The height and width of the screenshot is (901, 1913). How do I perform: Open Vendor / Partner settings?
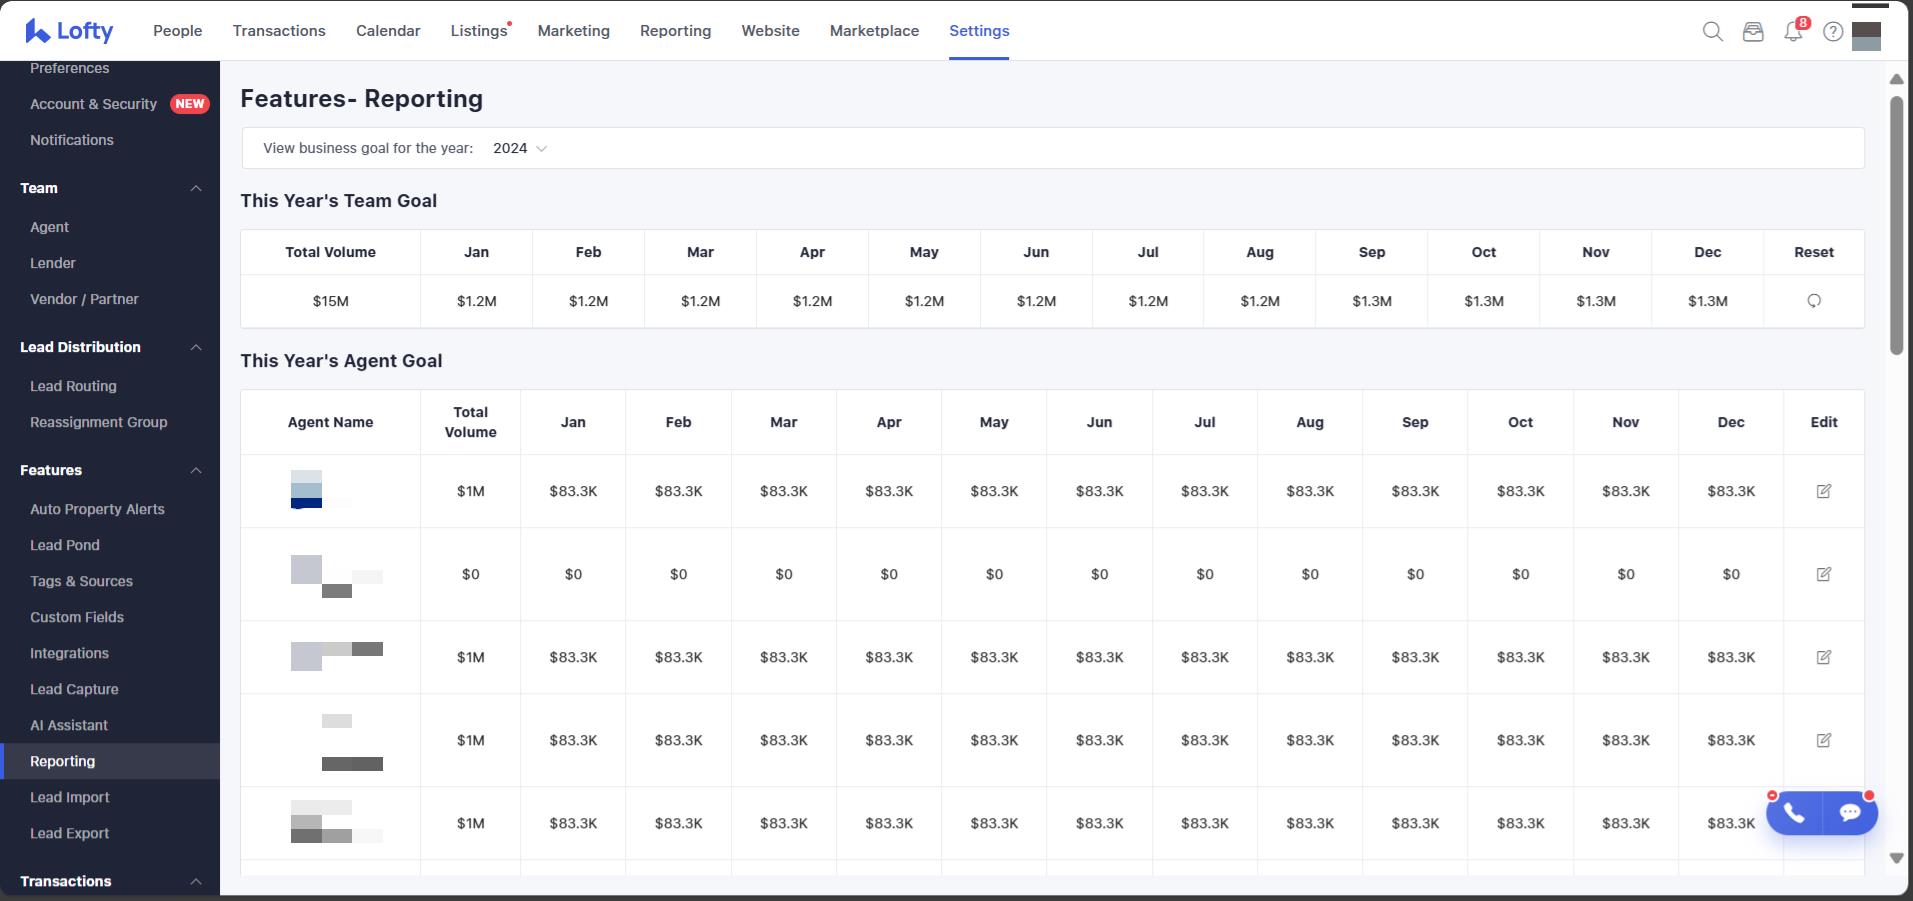(x=84, y=299)
